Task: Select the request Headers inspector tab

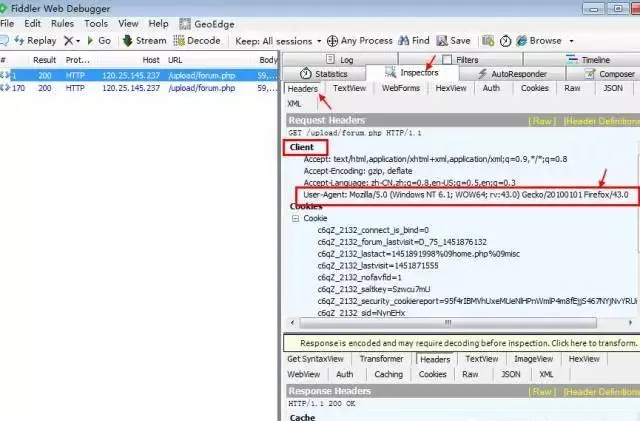Action: (x=302, y=89)
